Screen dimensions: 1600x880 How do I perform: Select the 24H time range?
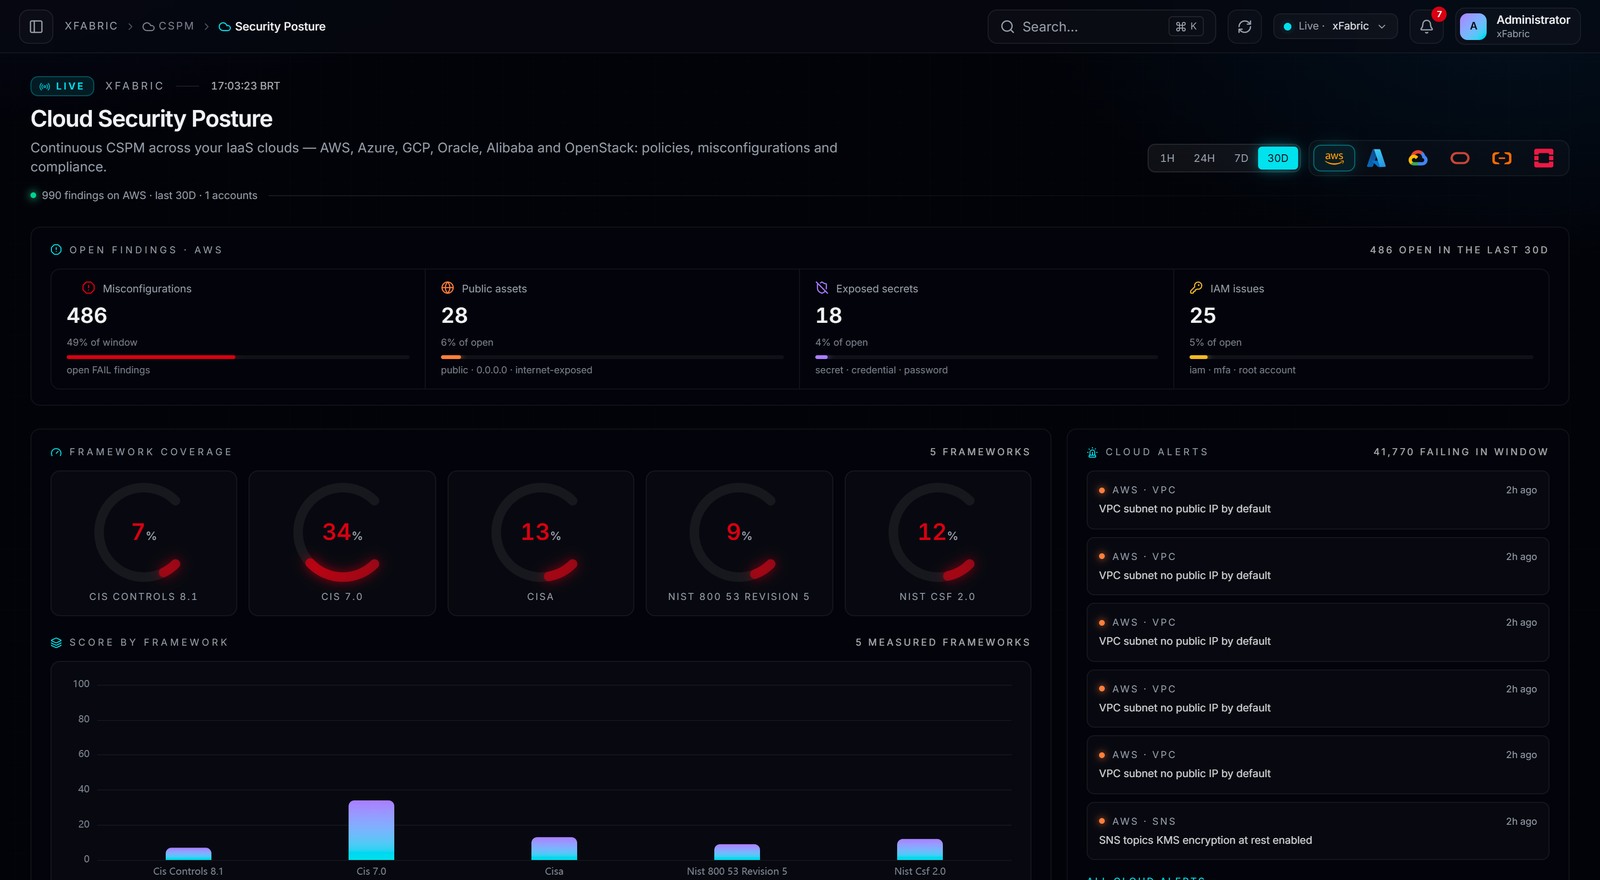point(1204,158)
